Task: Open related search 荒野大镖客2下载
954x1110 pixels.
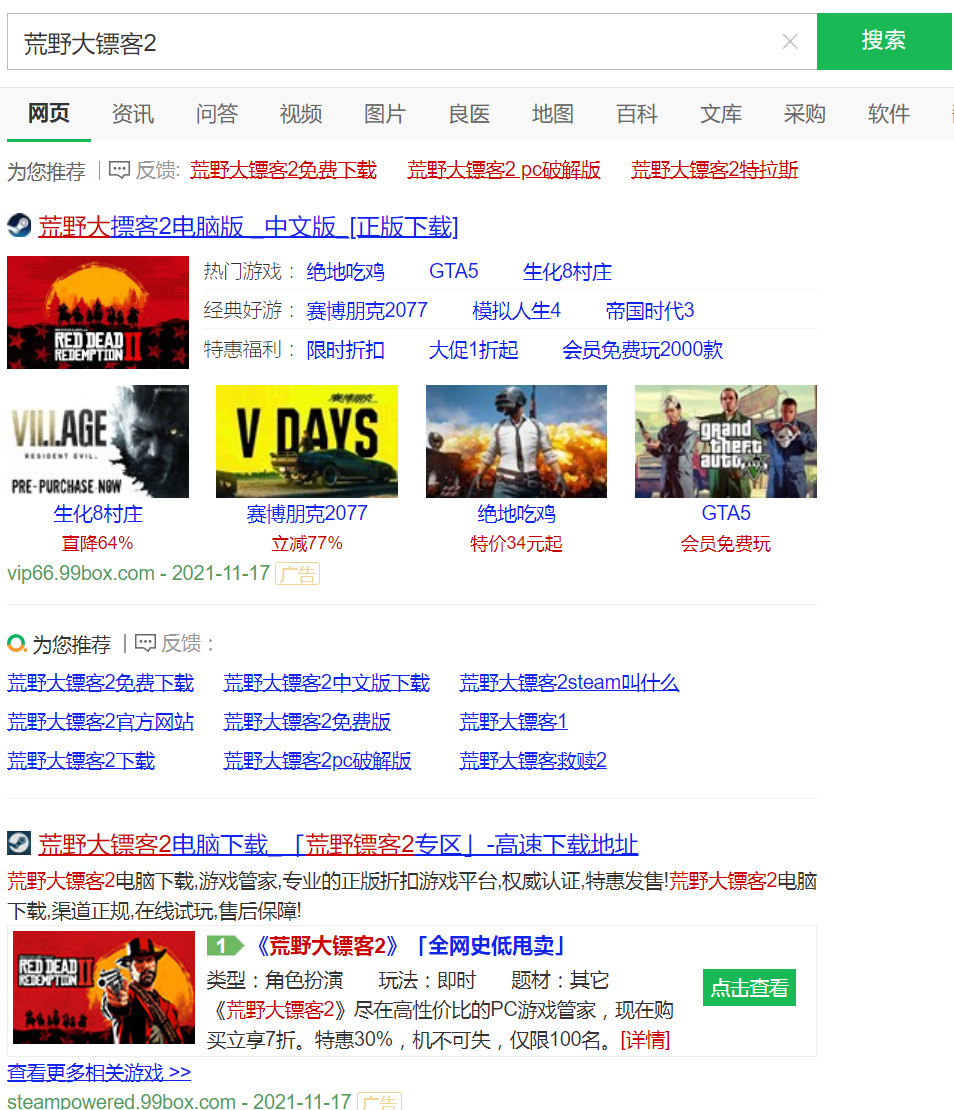Action: point(81,761)
